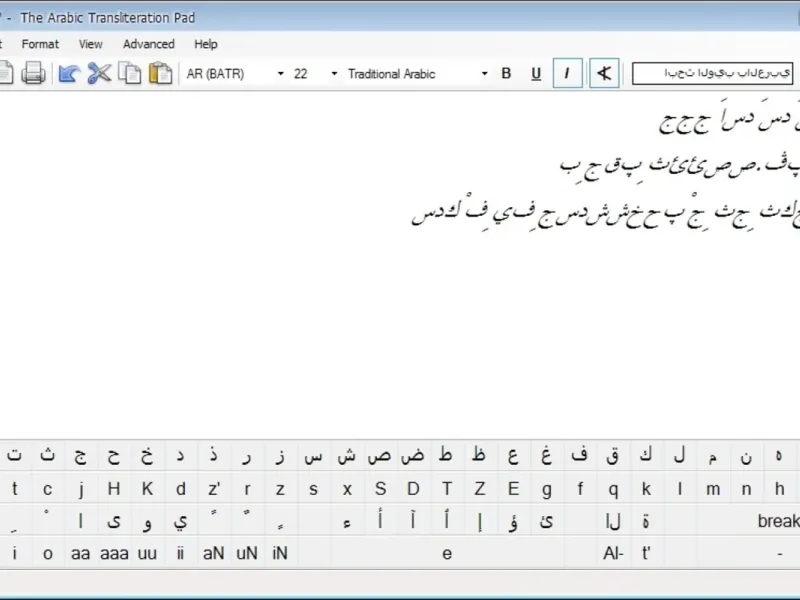Click the Arabic letter ض key
This screenshot has height=600, width=800.
tap(413, 455)
